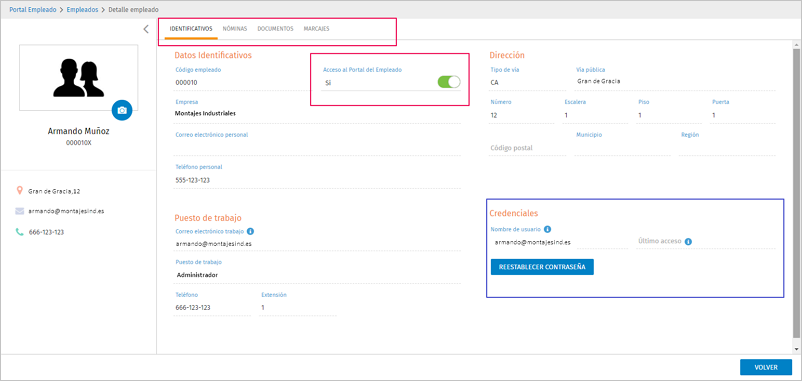
Task: Click the camera icon to change photo
Action: pos(122,110)
